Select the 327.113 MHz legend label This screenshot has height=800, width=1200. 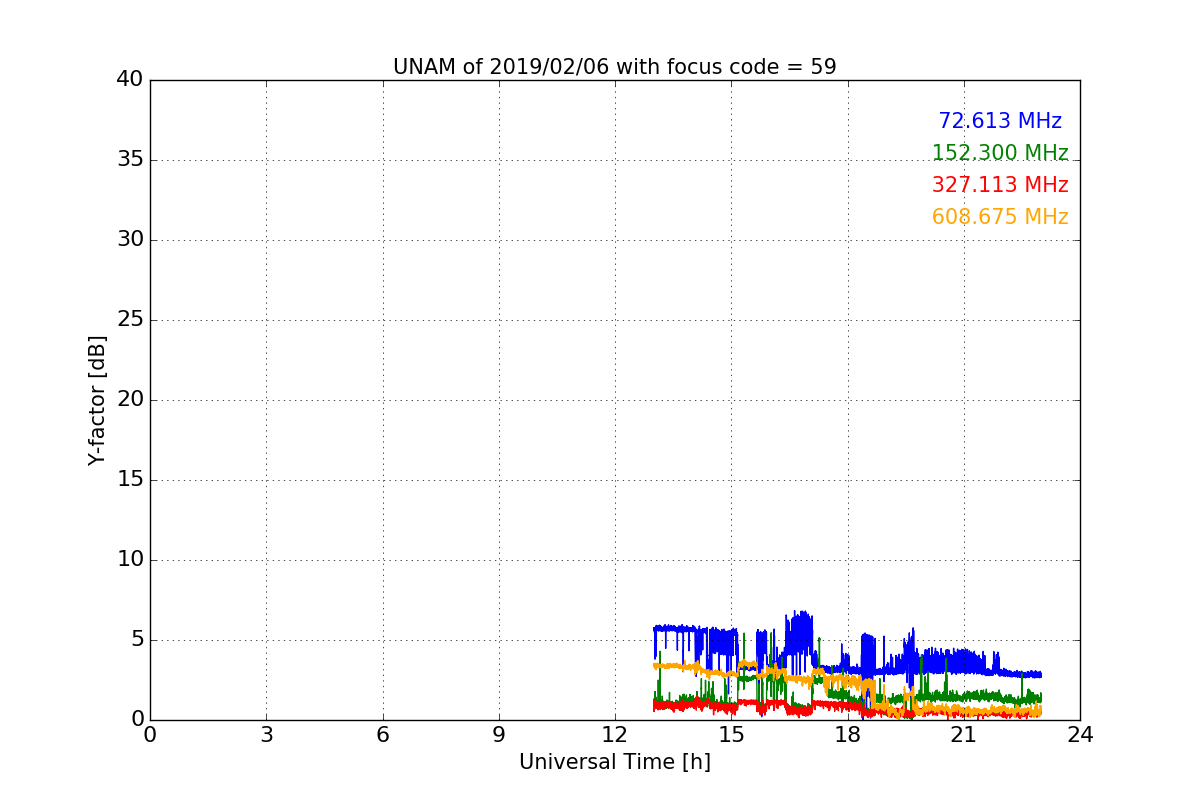pyautogui.click(x=1000, y=185)
